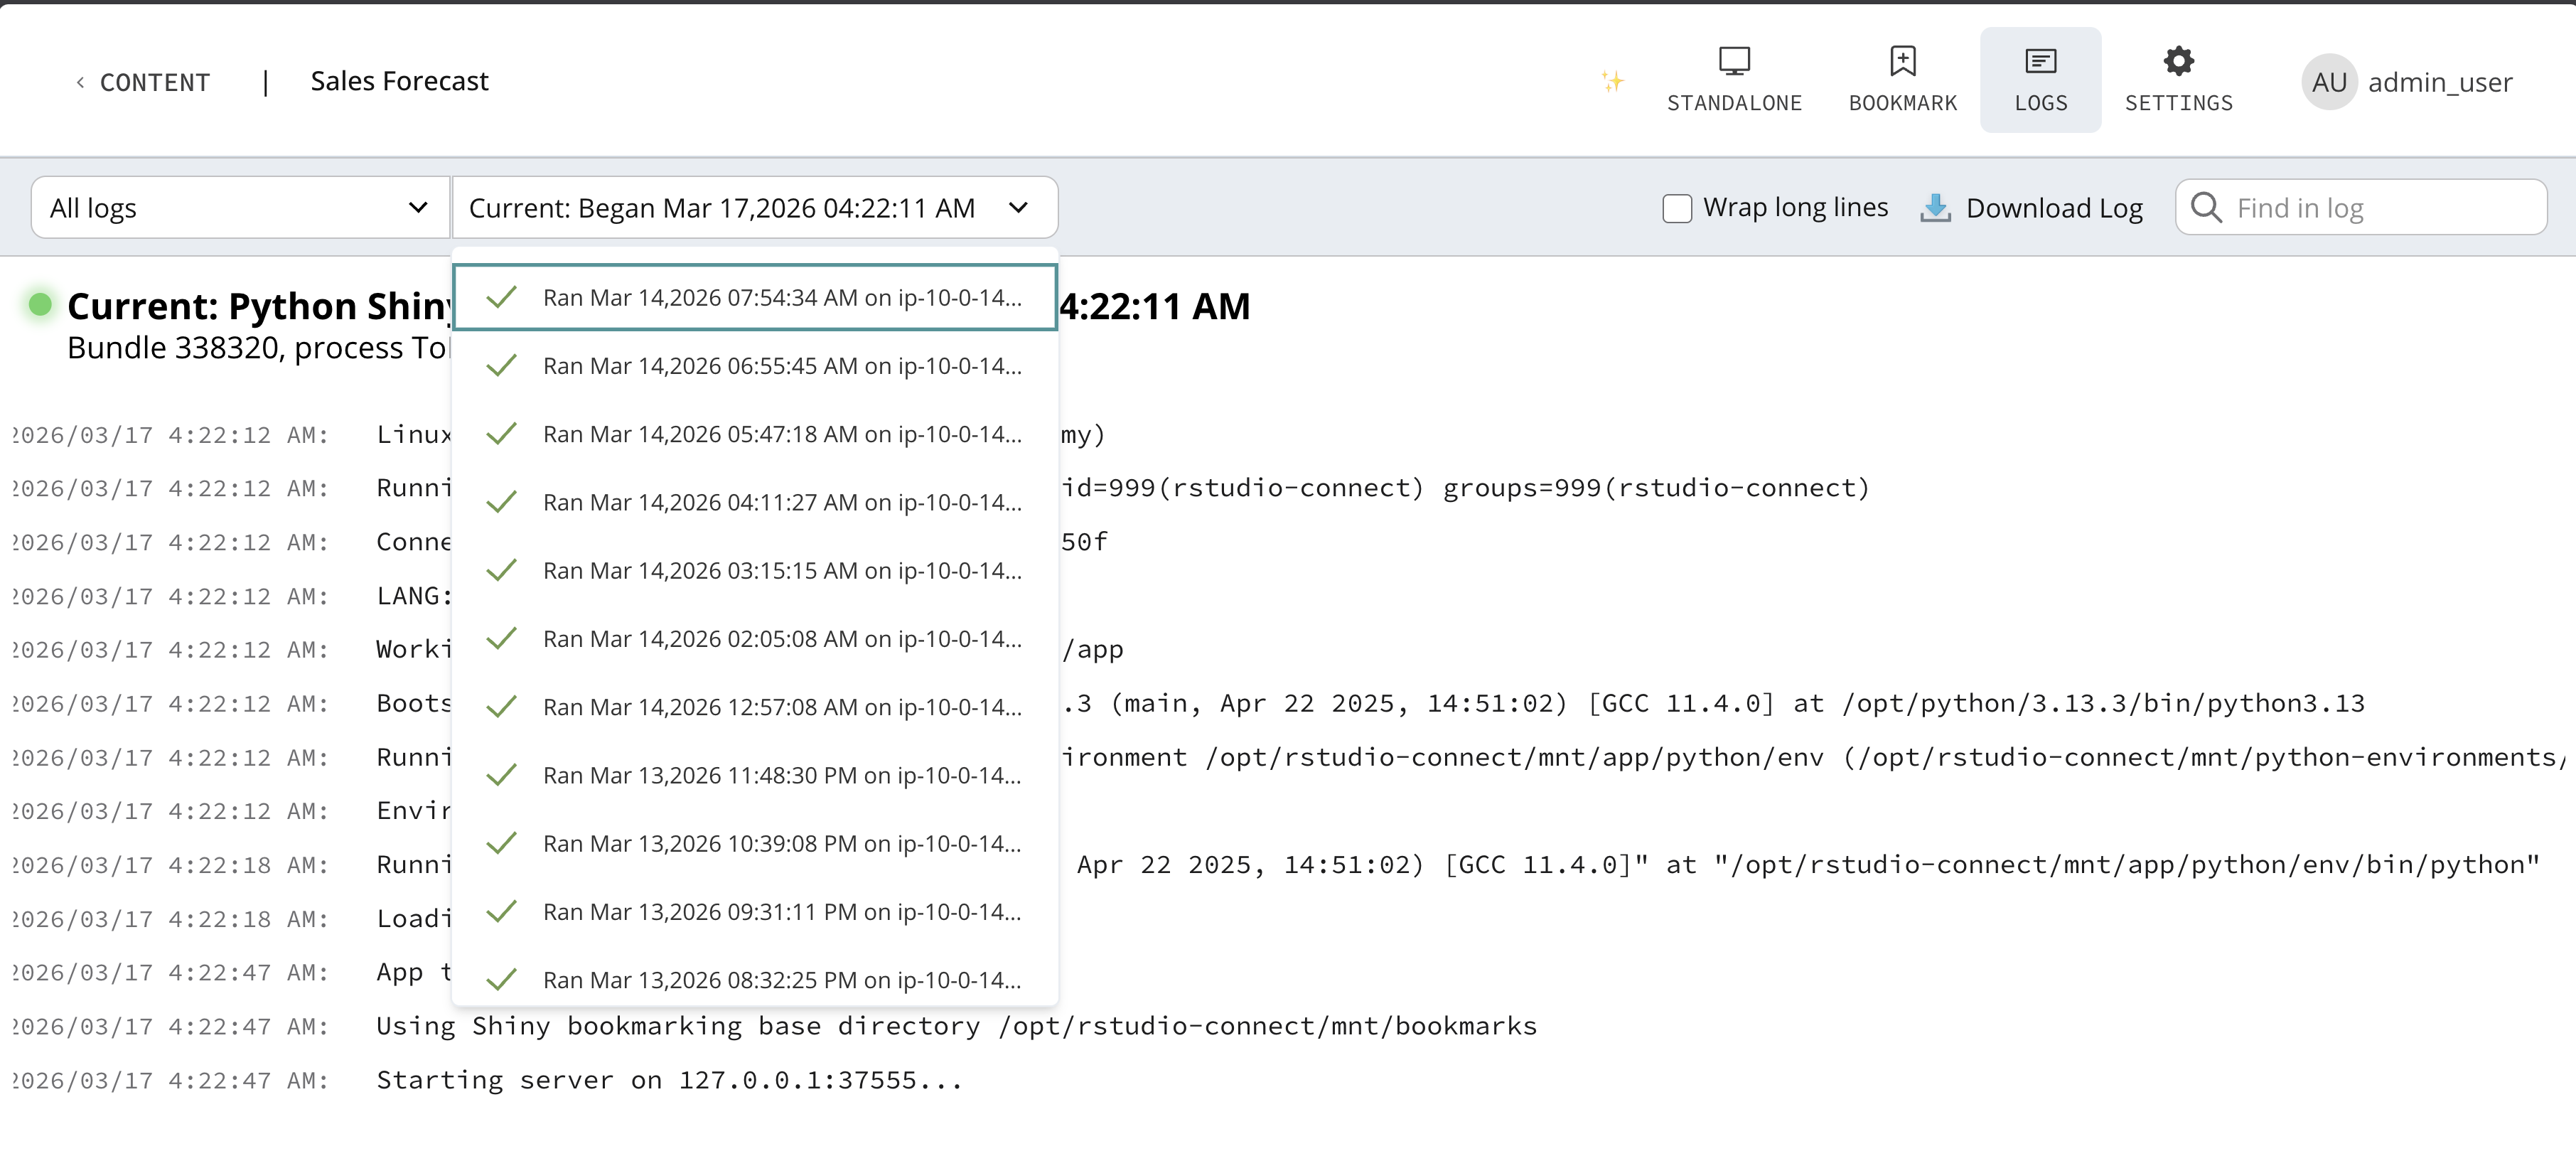This screenshot has height=1156, width=2576.
Task: Pick run Mar 14,2026 12:57:08 AM
Action: [781, 708]
